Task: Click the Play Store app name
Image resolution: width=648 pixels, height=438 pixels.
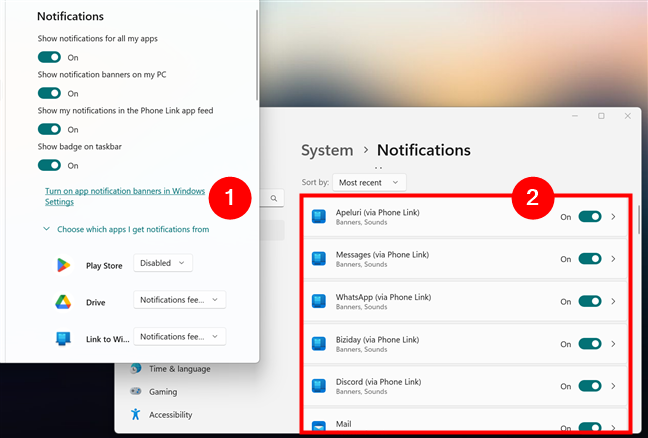Action: (104, 266)
